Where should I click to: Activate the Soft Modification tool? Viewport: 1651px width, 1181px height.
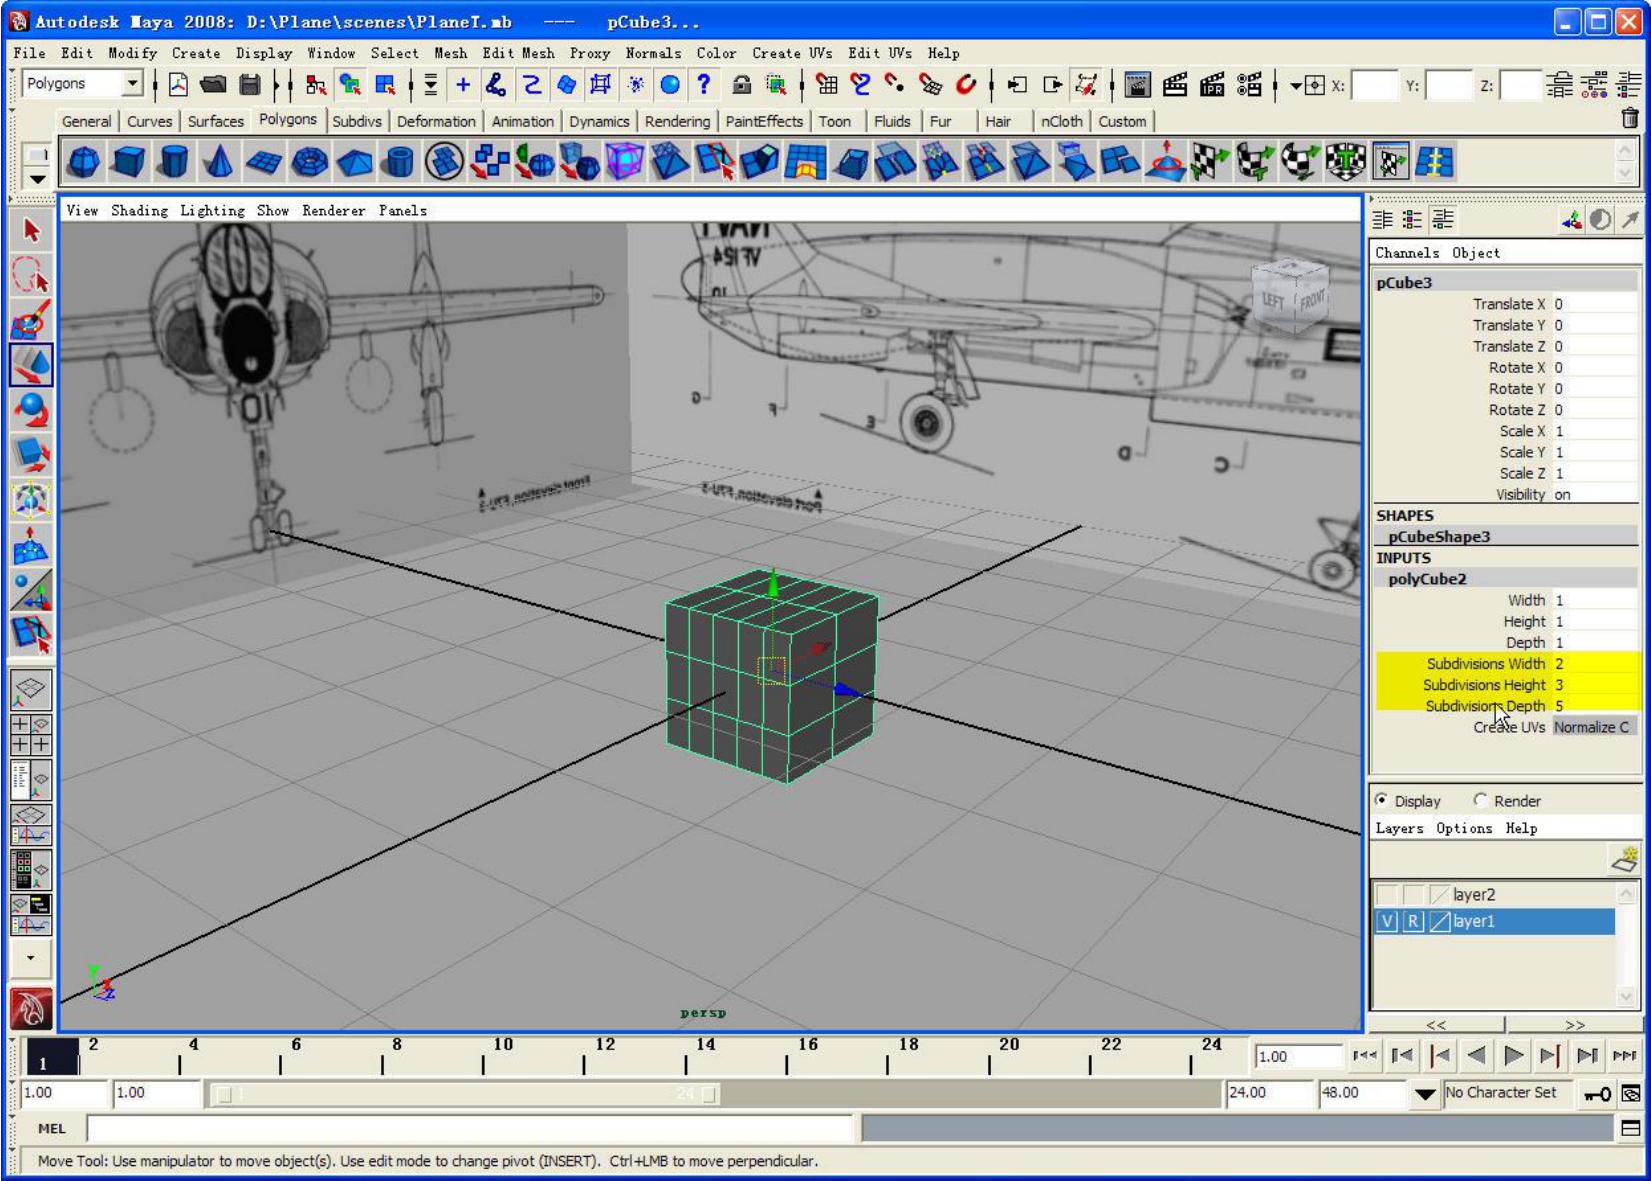click(x=31, y=545)
